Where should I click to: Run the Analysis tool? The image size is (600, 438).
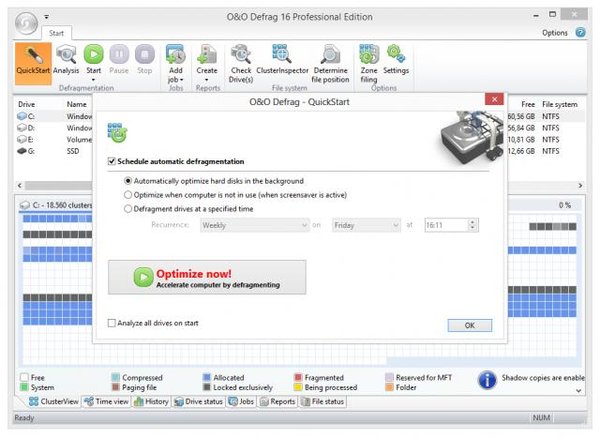[66, 60]
